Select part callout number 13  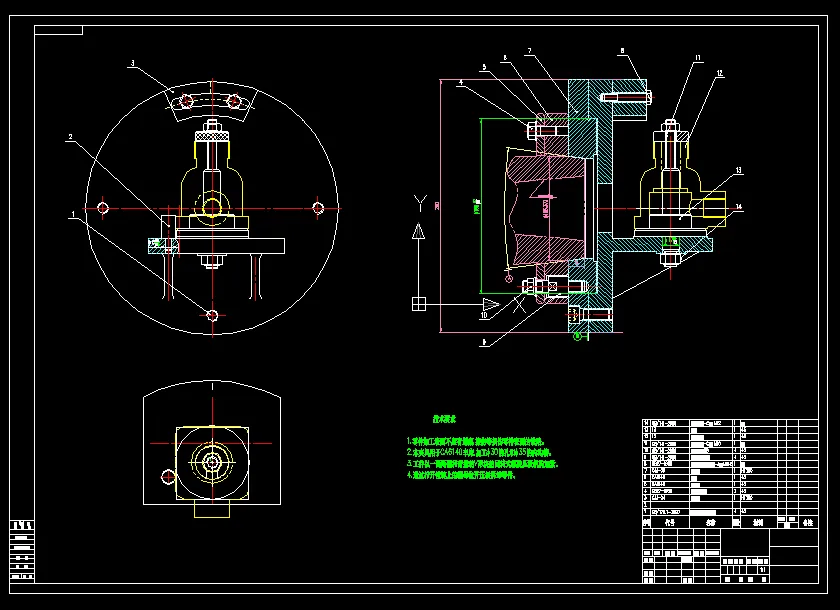[x=739, y=170]
